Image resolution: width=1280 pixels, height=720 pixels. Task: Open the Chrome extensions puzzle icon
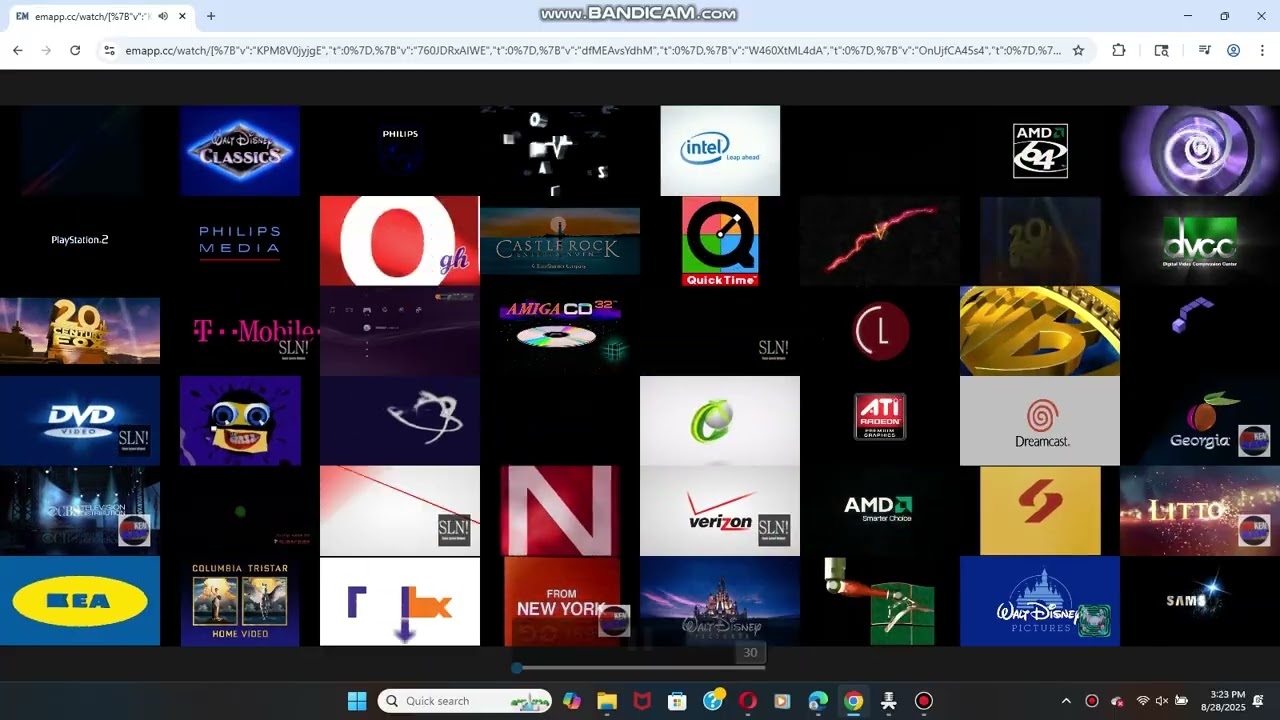1119,50
